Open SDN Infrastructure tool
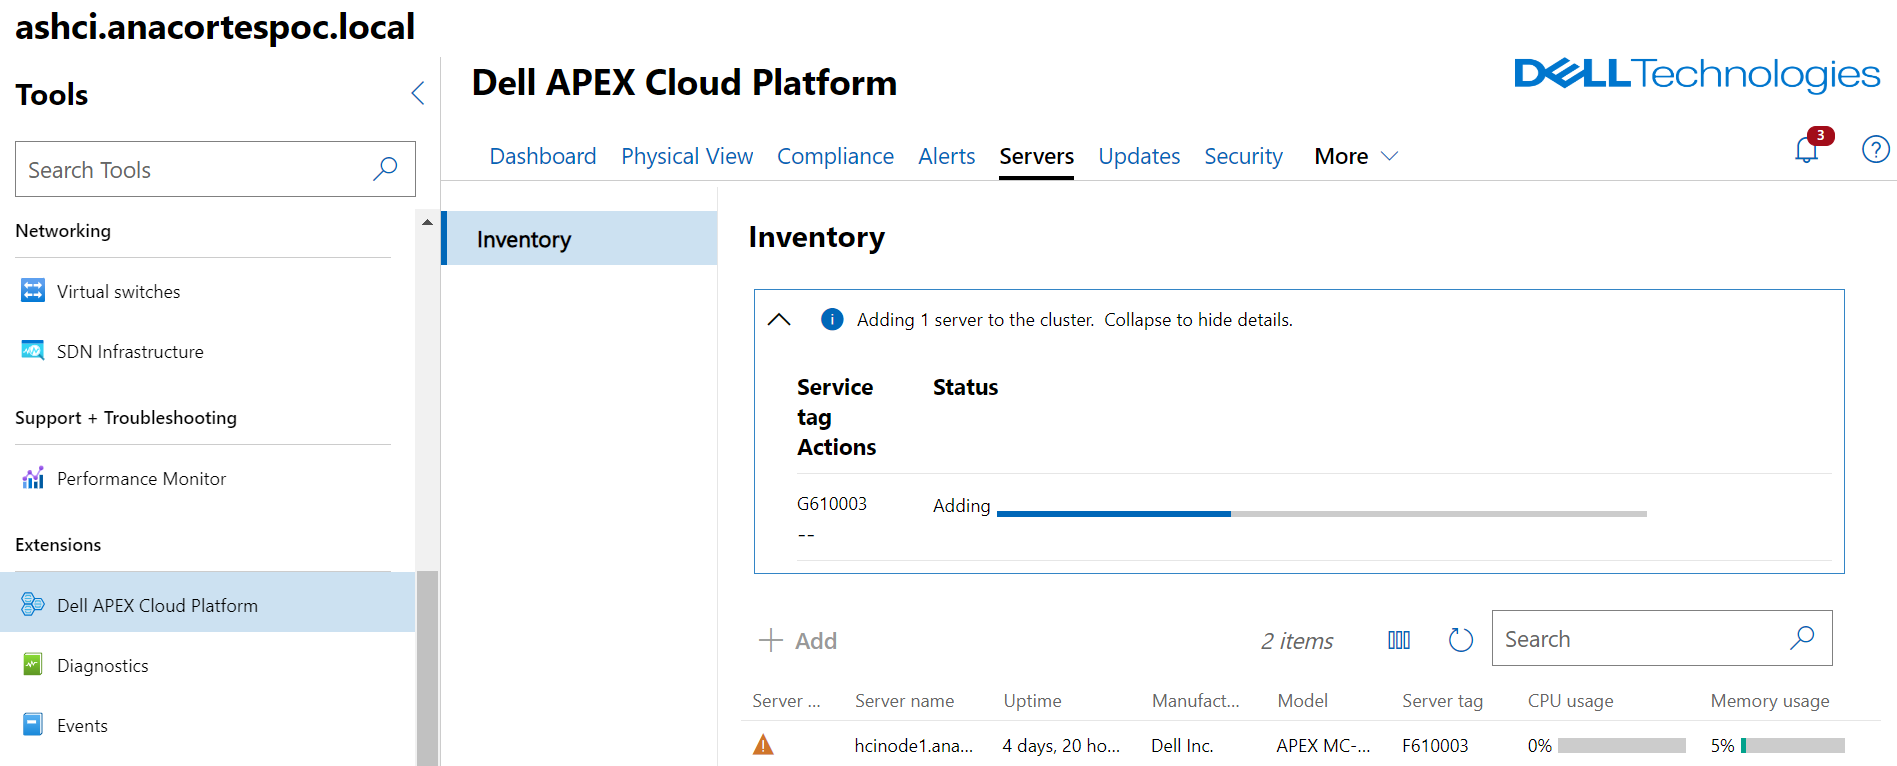Viewport: 1897px width, 766px height. tap(130, 352)
